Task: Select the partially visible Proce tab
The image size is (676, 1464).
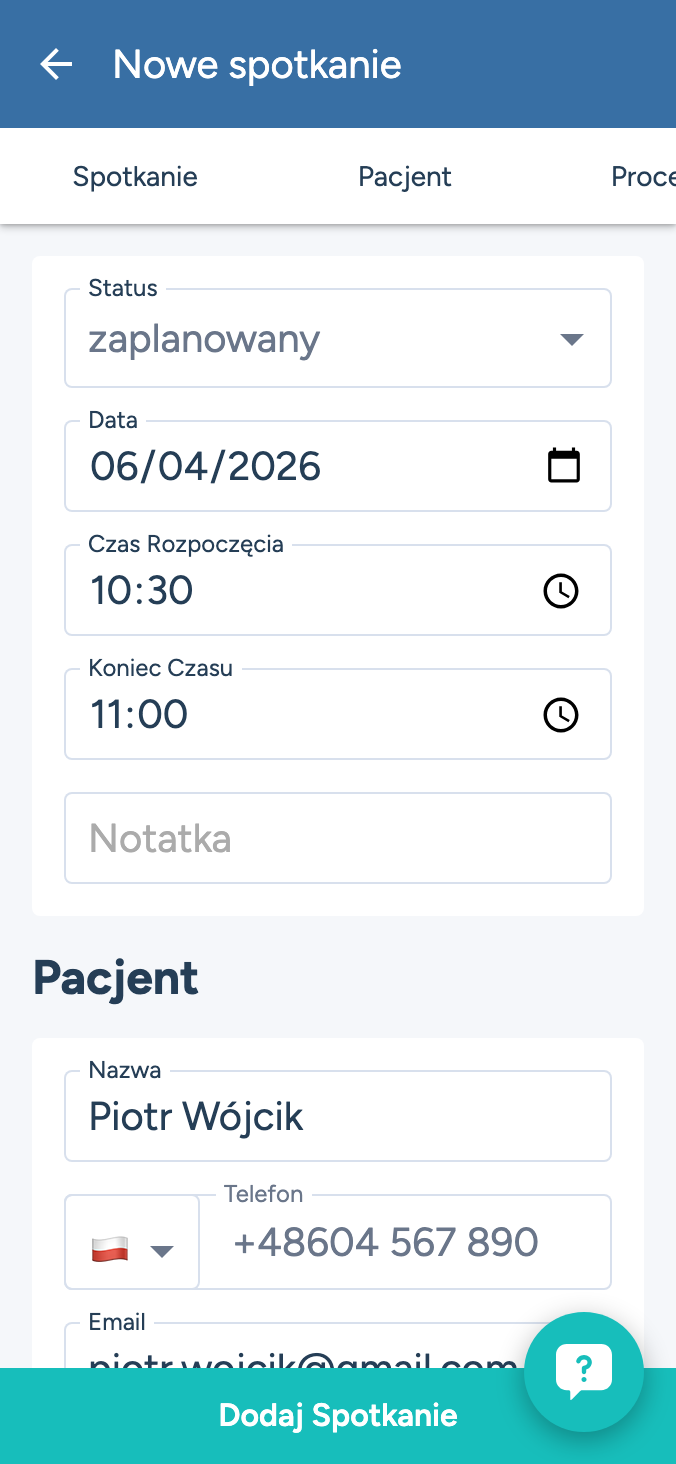Action: point(643,177)
